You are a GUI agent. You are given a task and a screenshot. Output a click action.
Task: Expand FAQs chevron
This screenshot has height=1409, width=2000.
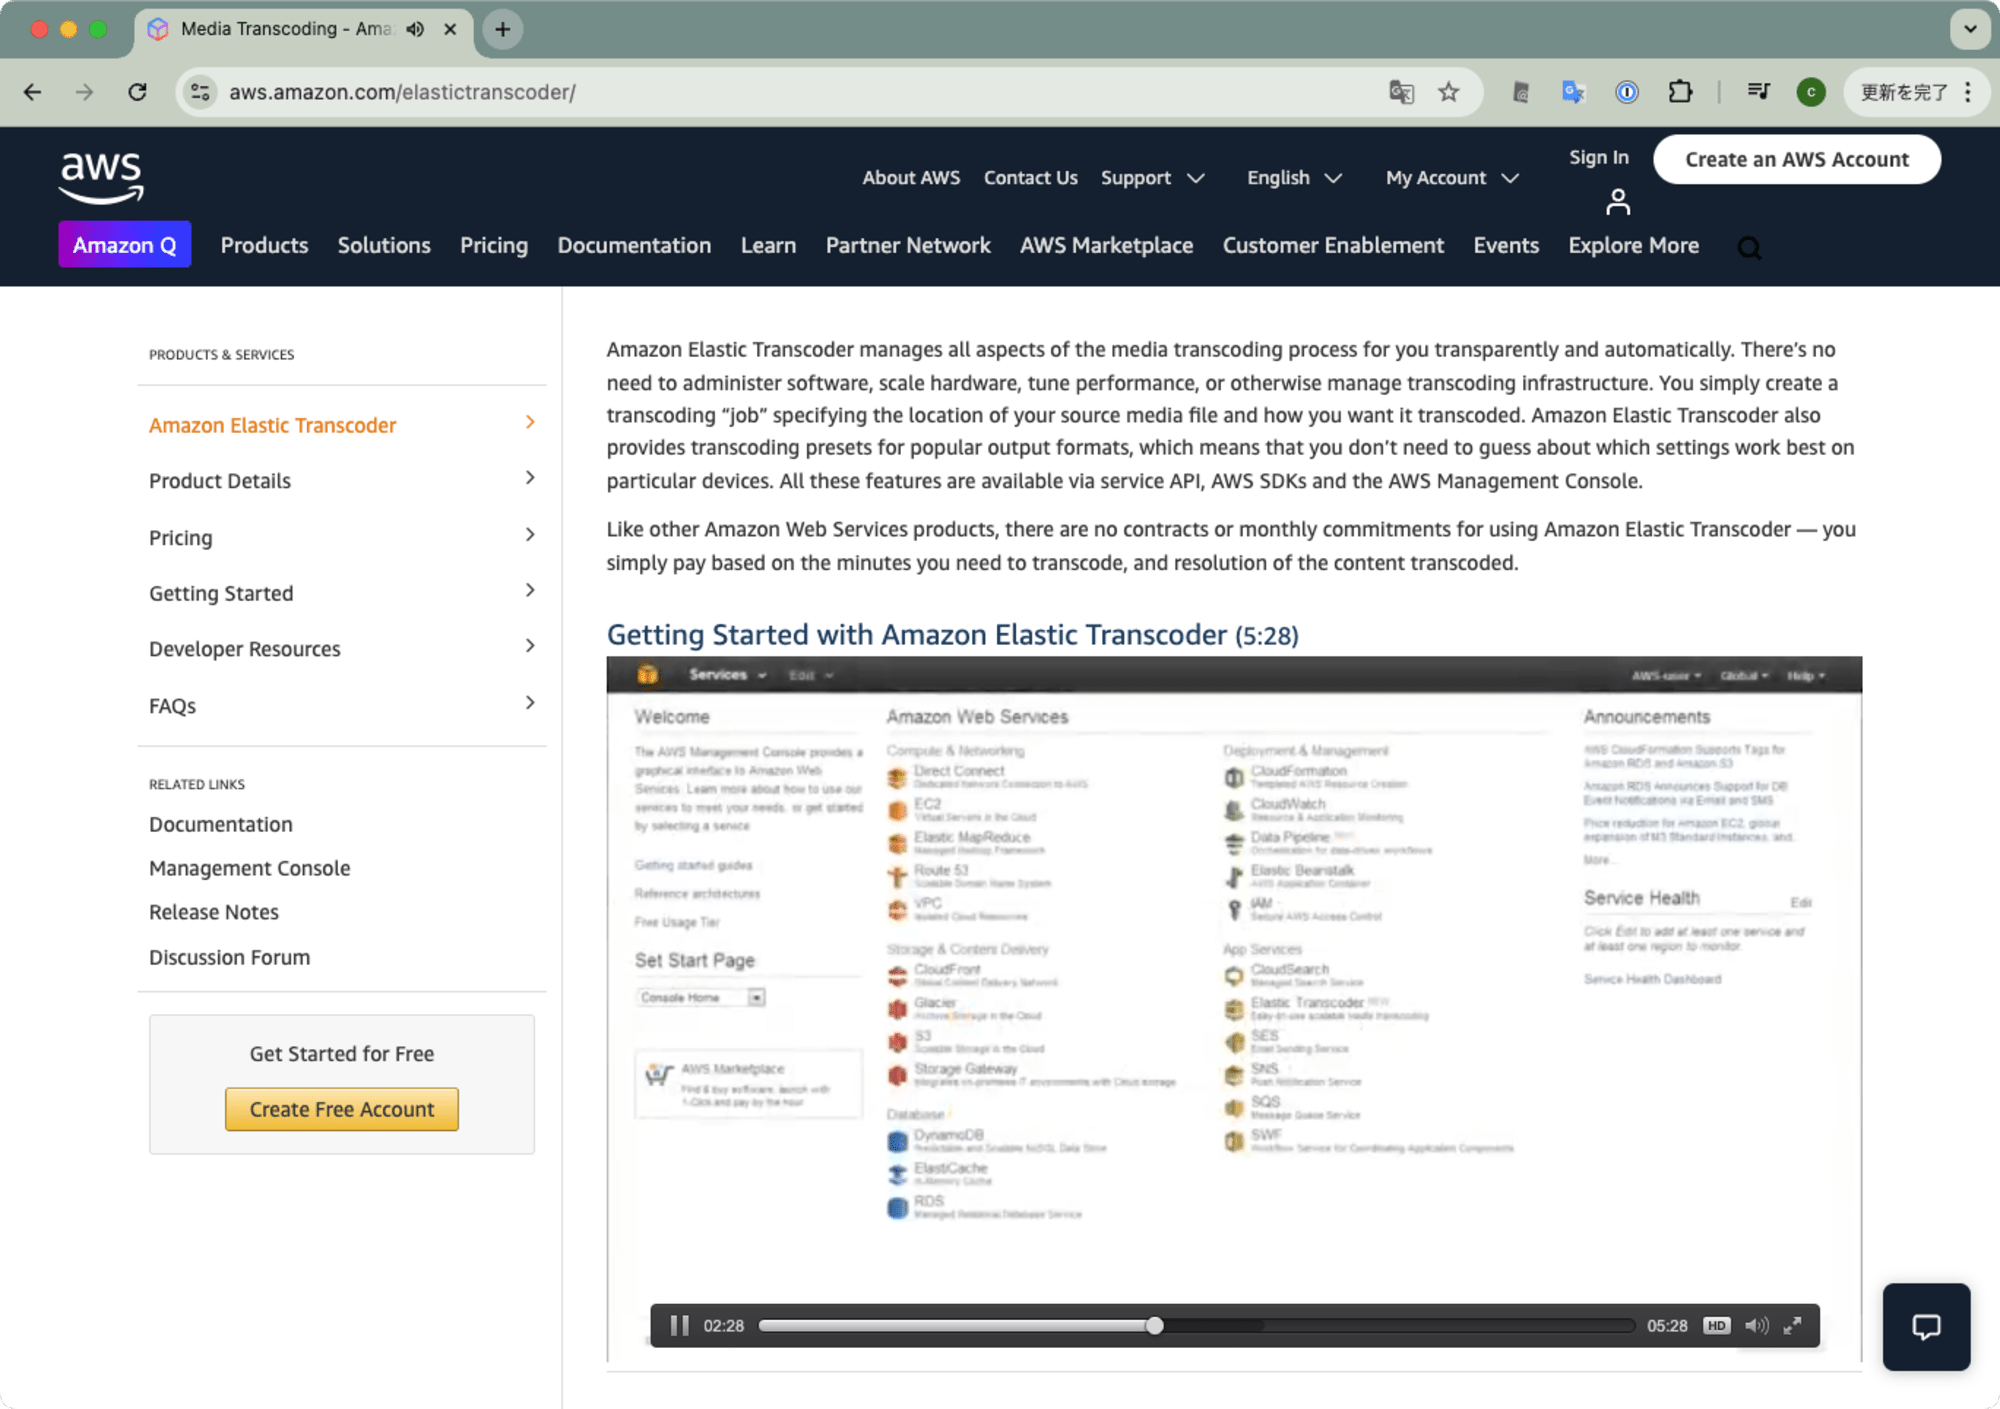click(x=530, y=703)
